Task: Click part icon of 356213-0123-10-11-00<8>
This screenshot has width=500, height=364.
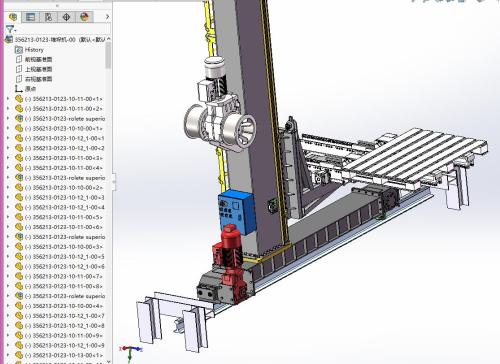Action: (x=19, y=286)
